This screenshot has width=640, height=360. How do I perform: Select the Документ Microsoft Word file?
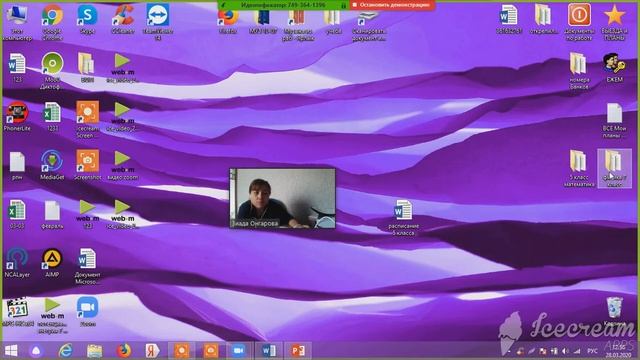point(87,266)
